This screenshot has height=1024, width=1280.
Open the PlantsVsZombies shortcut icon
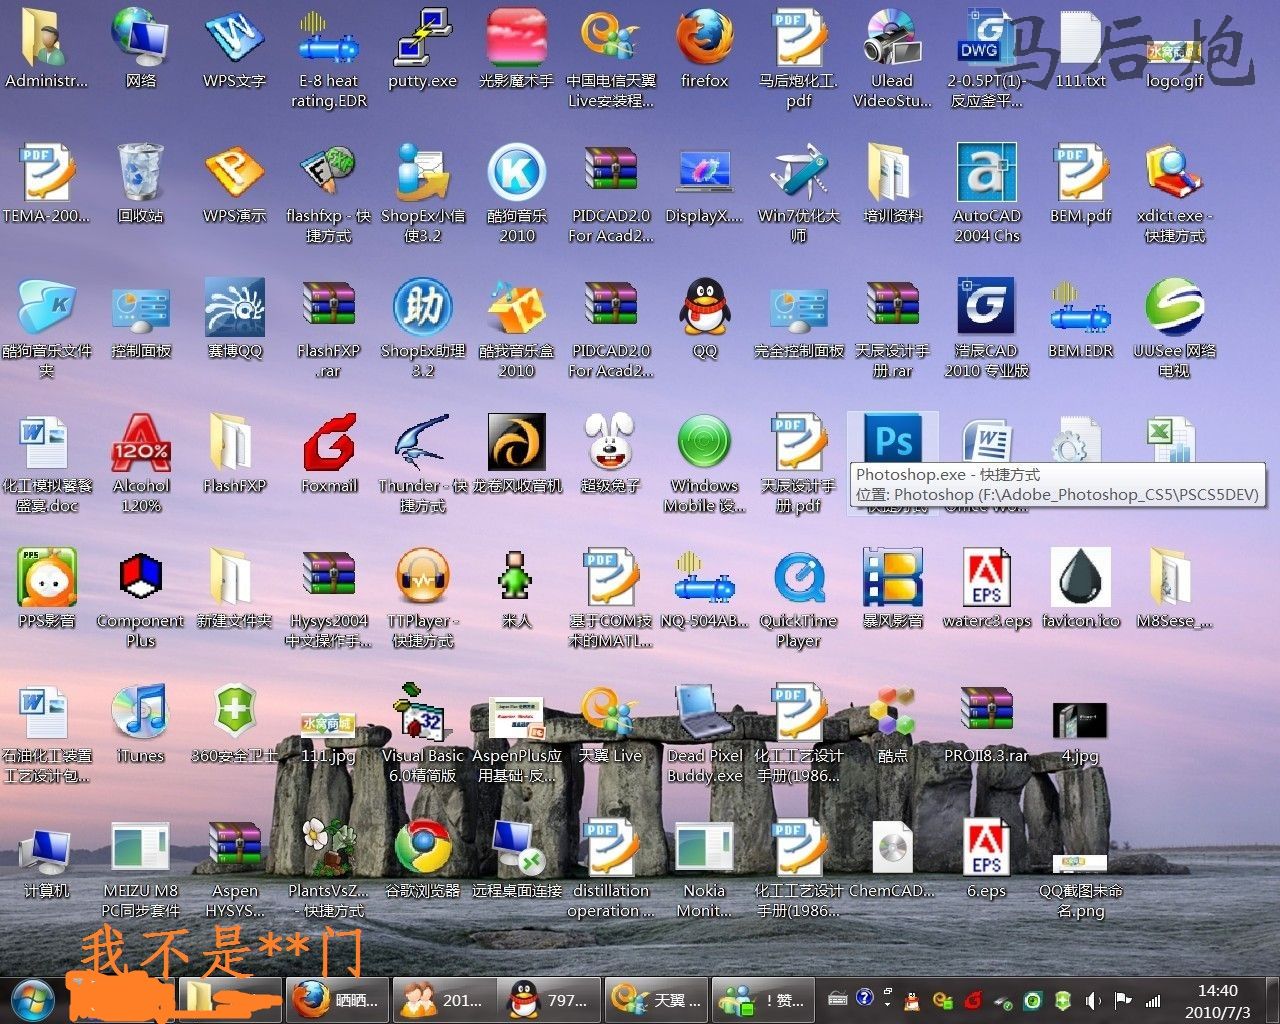pos(329,848)
